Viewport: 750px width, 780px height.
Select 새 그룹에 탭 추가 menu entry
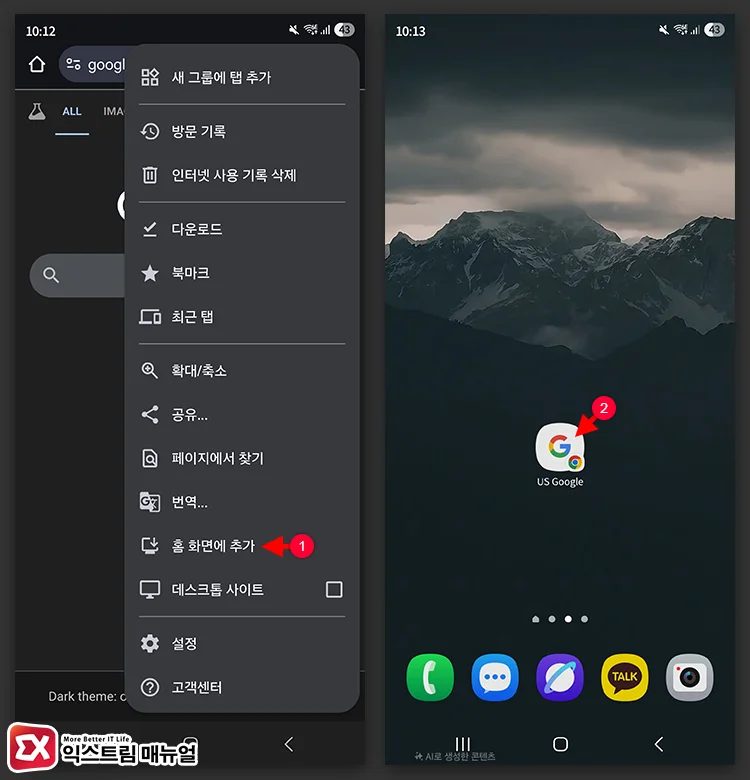[x=242, y=77]
